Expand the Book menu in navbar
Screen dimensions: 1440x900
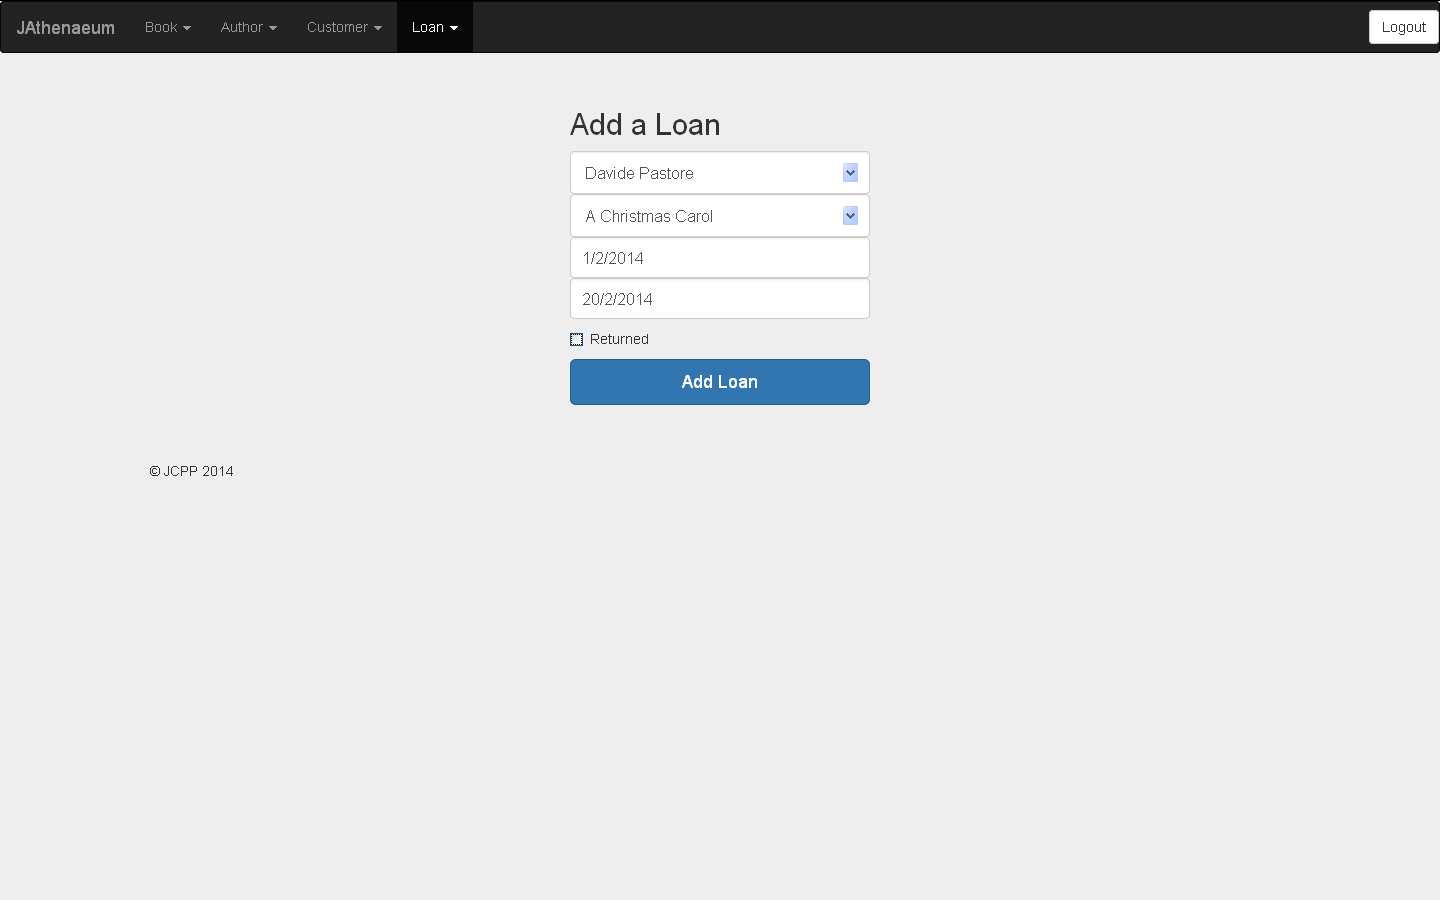pos(167,27)
